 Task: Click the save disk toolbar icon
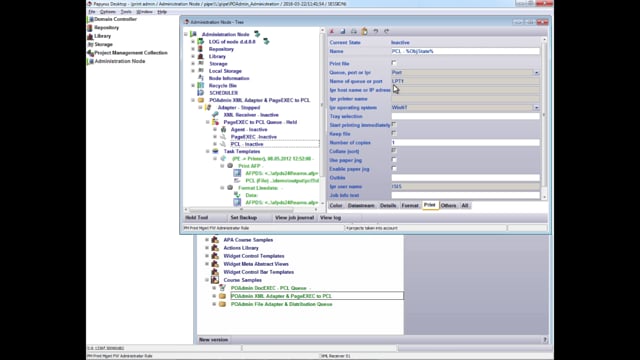point(343,31)
